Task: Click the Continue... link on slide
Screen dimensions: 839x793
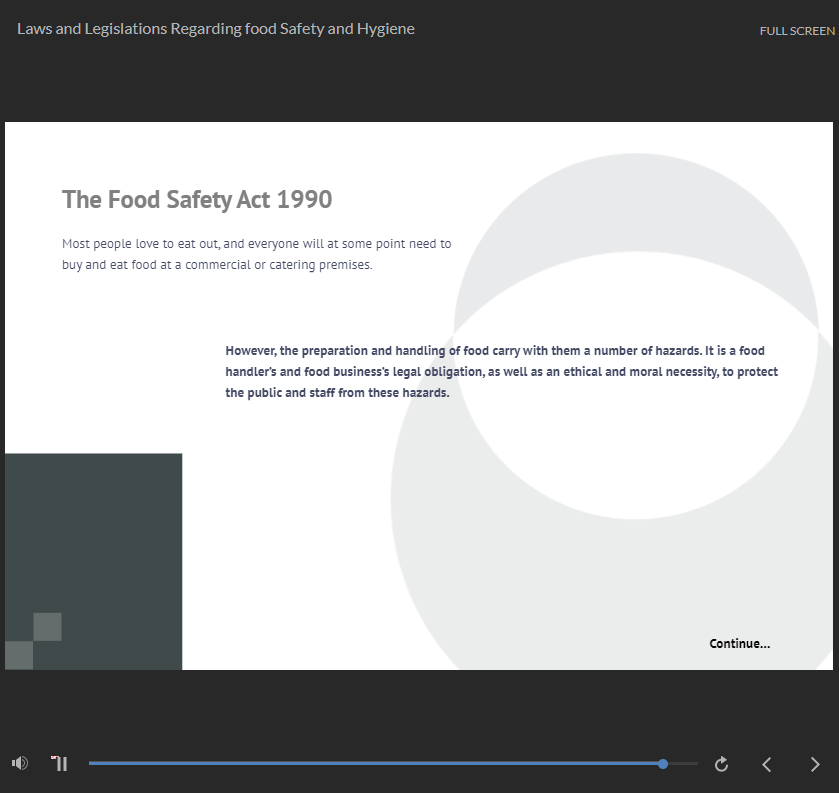Action: 739,643
